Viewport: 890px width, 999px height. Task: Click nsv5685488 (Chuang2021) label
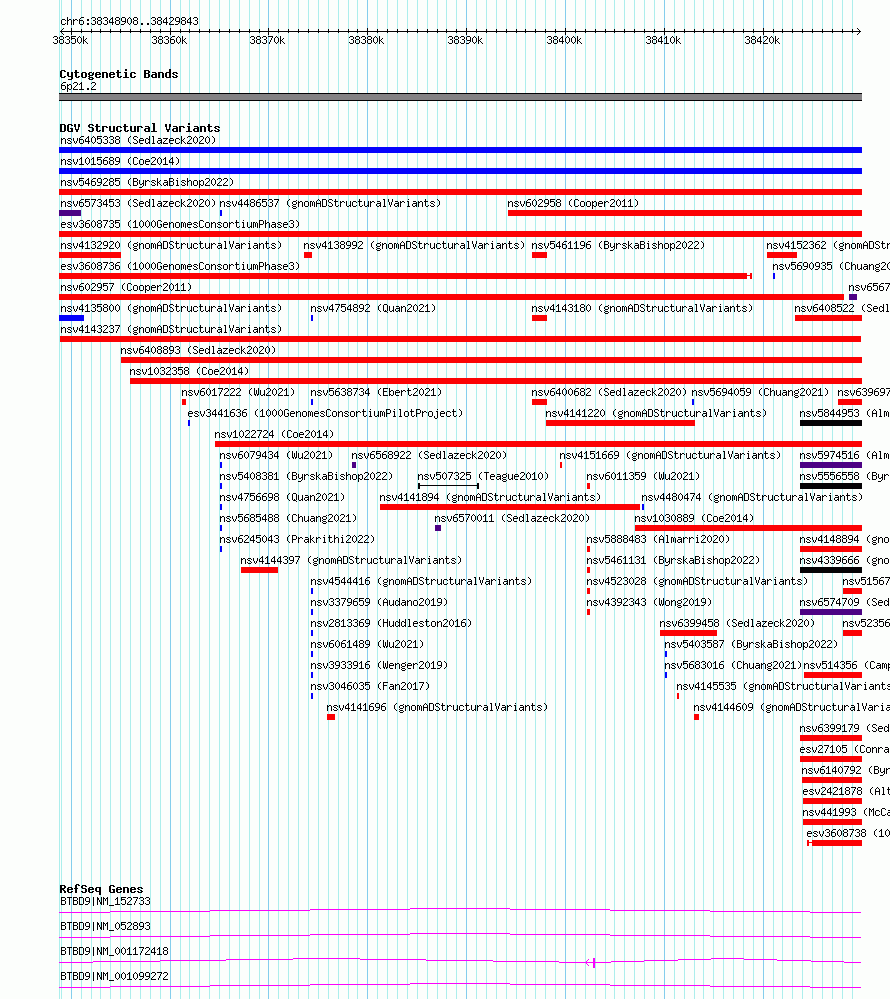click(288, 519)
